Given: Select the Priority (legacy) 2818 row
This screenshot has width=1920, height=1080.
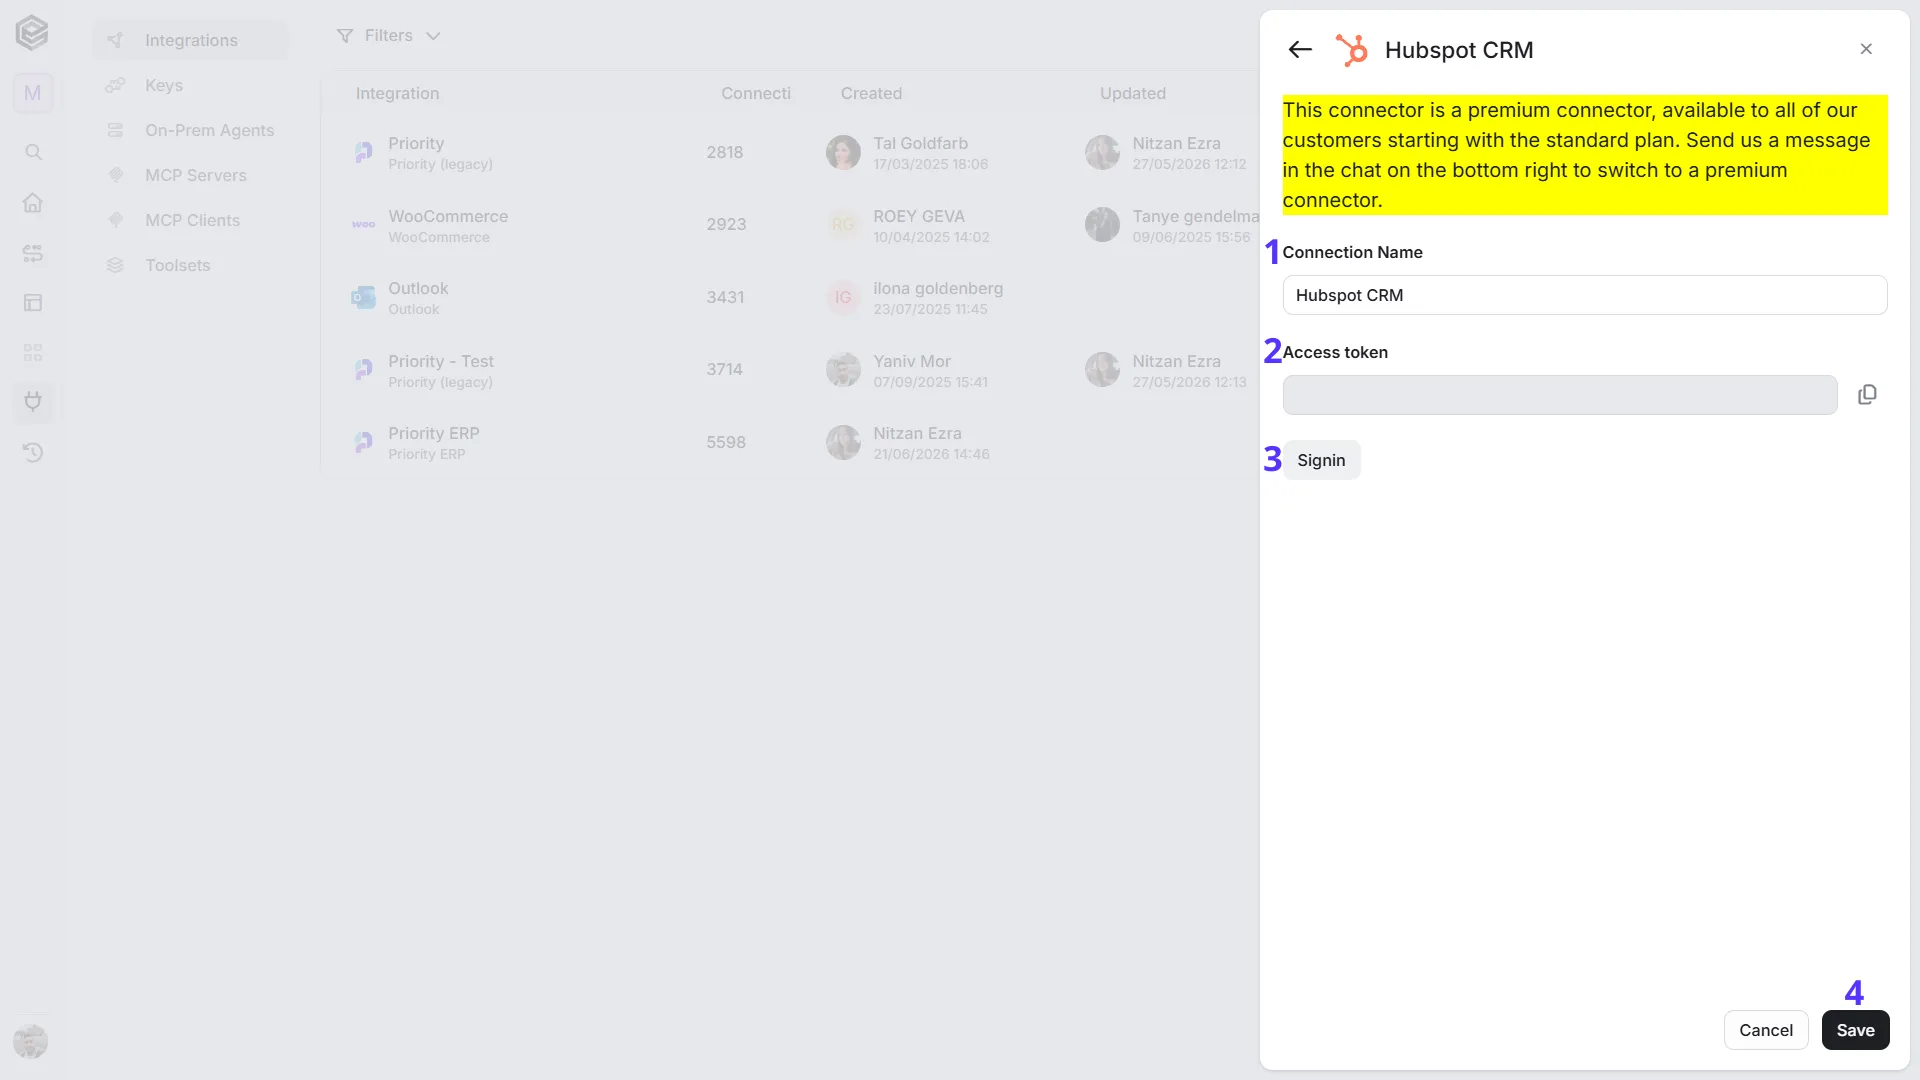Looking at the screenshot, I should 790,153.
